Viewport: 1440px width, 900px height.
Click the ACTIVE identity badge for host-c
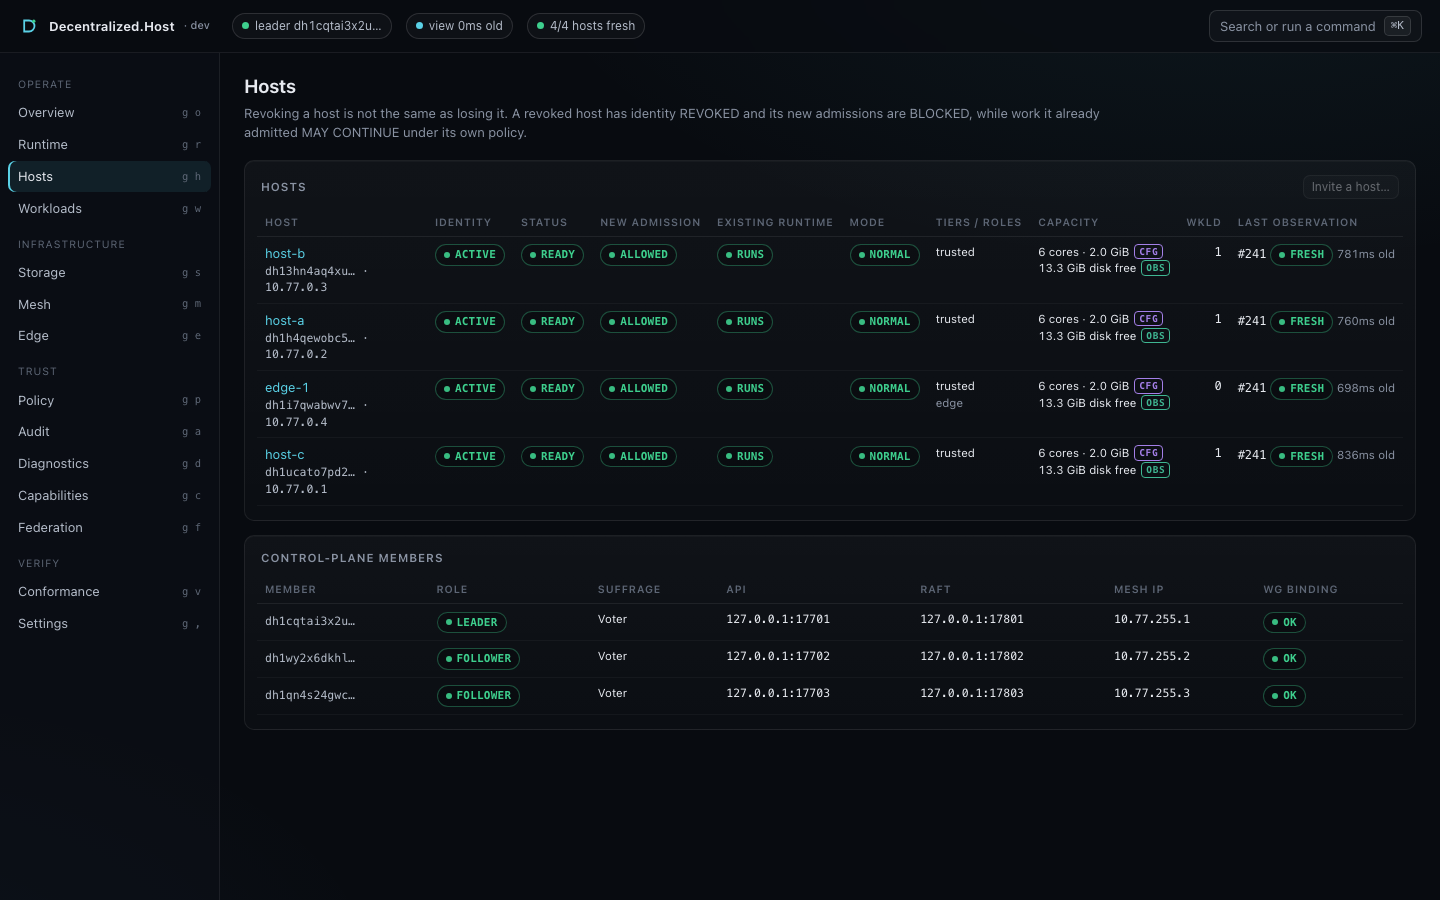[x=470, y=456]
